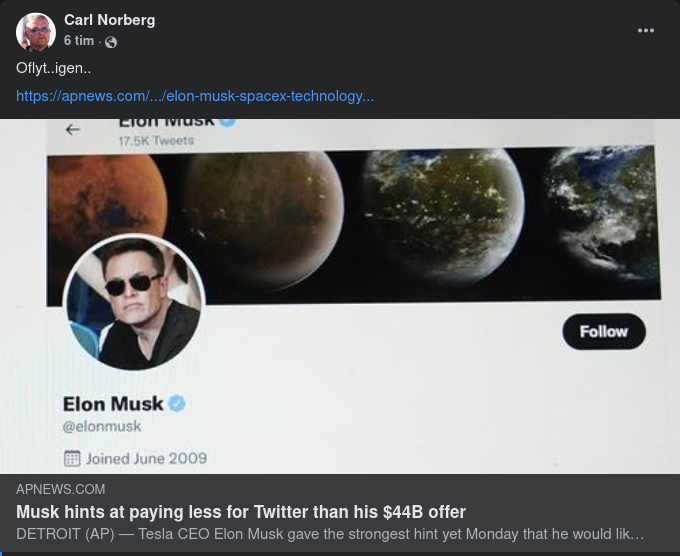Click the verified badge in the top Twitter header
This screenshot has width=680, height=556.
[x=227, y=122]
